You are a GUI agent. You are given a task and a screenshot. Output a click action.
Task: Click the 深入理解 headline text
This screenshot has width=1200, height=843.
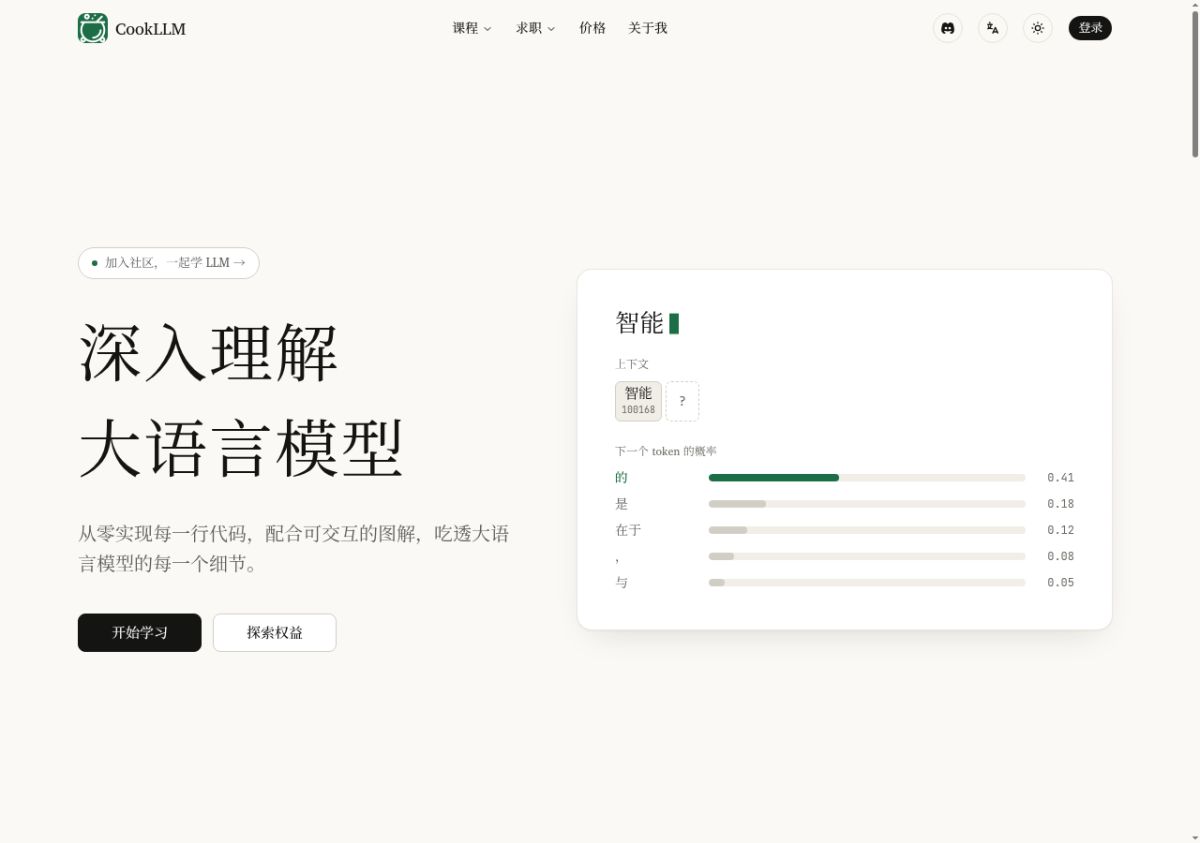click(x=208, y=353)
